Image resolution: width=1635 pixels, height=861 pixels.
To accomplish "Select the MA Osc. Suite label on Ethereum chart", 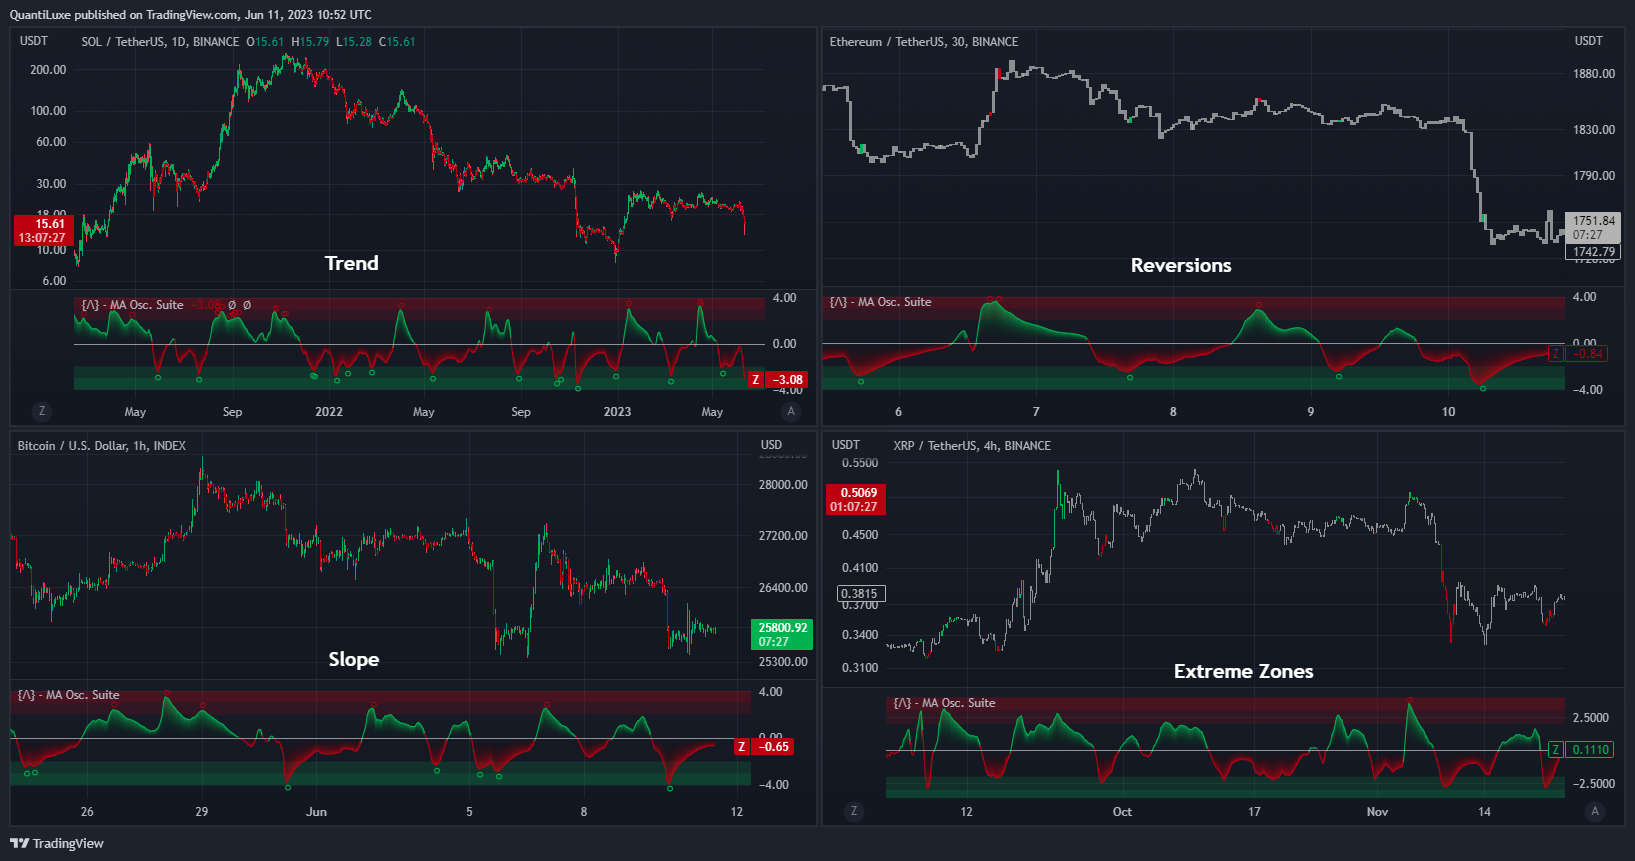I will (x=880, y=302).
